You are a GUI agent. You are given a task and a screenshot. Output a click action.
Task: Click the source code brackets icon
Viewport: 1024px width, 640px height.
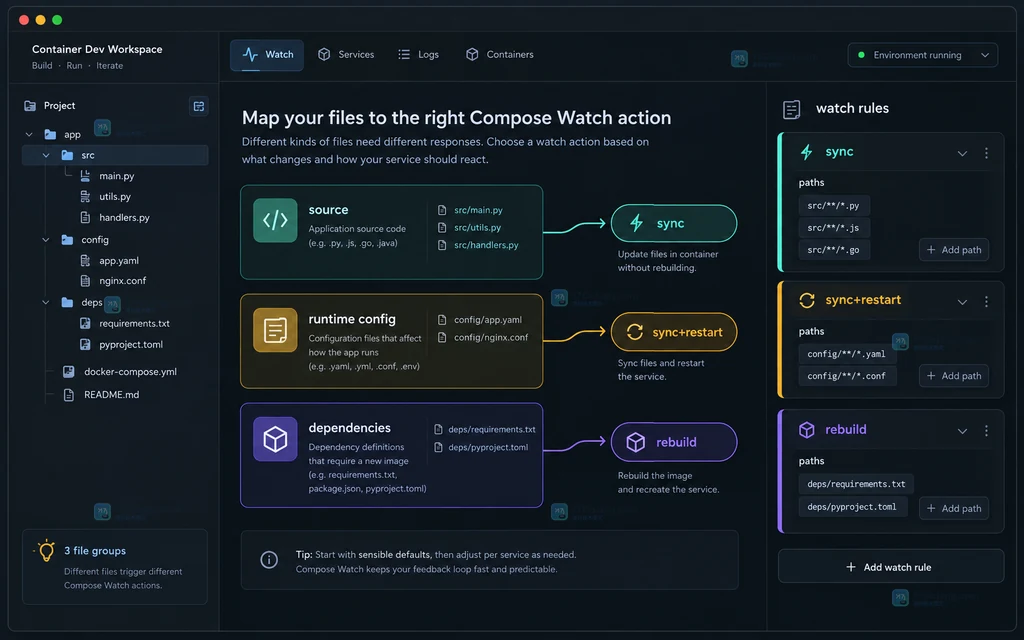click(x=275, y=220)
